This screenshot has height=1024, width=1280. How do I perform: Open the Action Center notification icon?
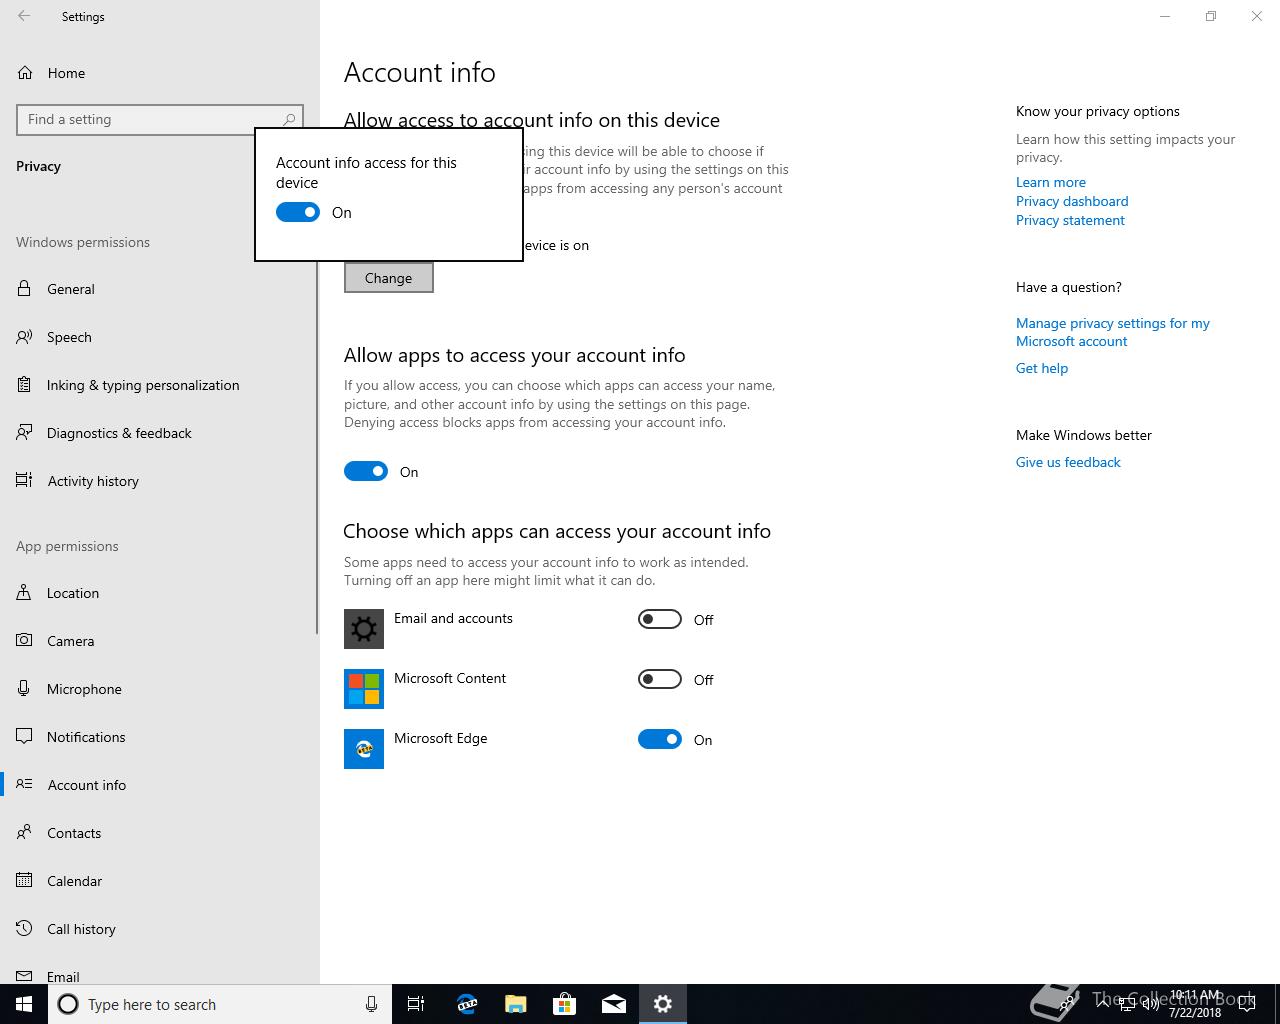click(1246, 1004)
